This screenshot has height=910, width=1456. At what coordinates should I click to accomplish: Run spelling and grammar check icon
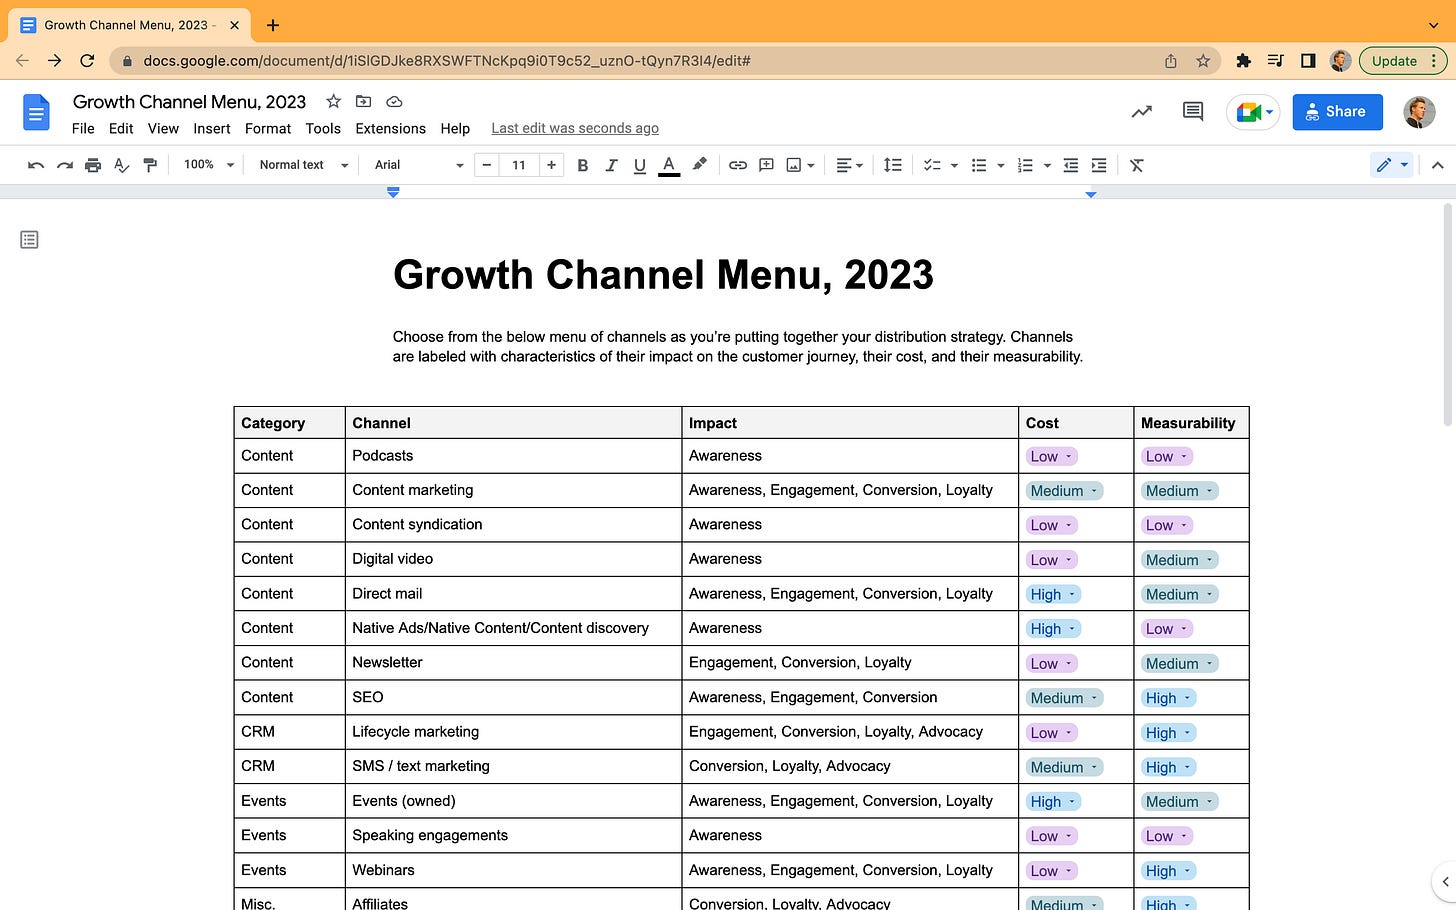pos(121,165)
